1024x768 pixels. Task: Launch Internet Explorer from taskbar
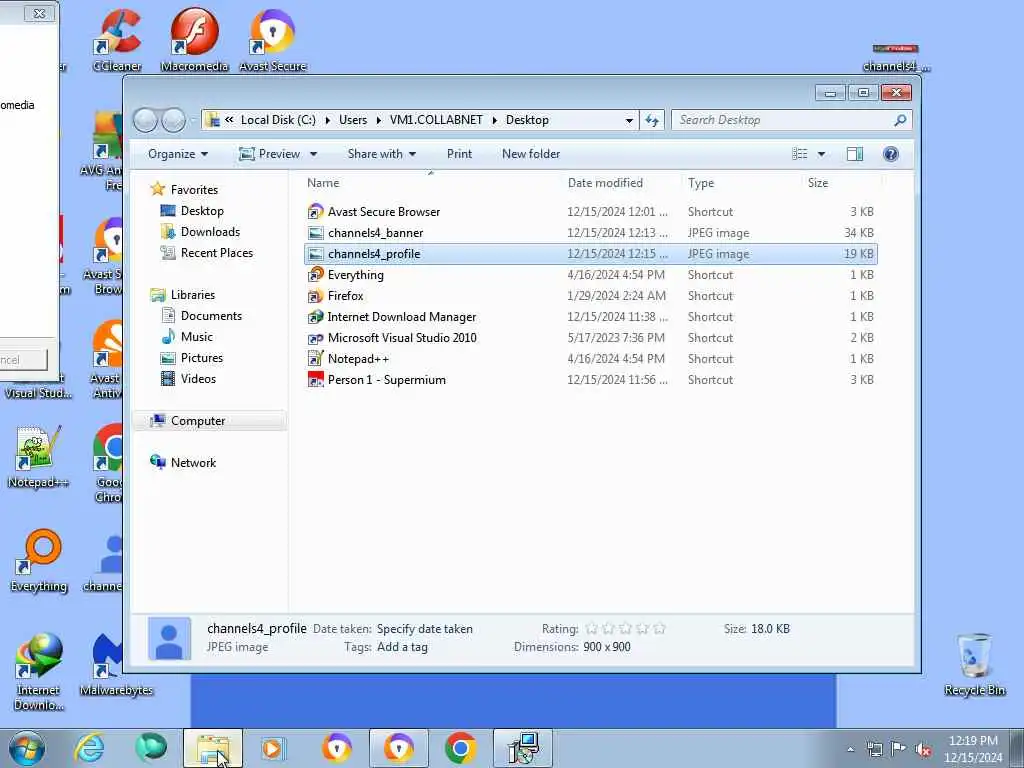click(89, 748)
